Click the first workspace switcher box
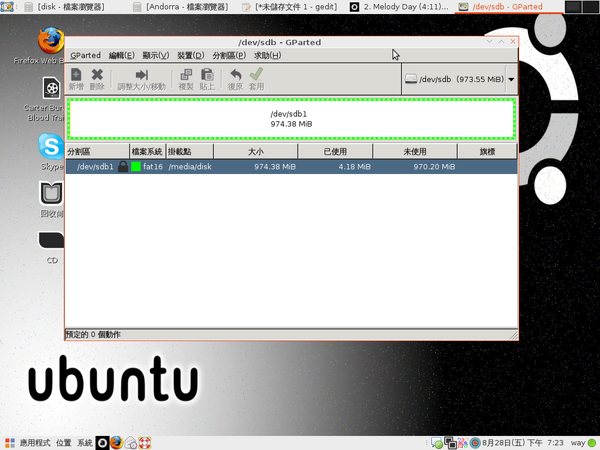The image size is (600, 450). [x=573, y=7]
